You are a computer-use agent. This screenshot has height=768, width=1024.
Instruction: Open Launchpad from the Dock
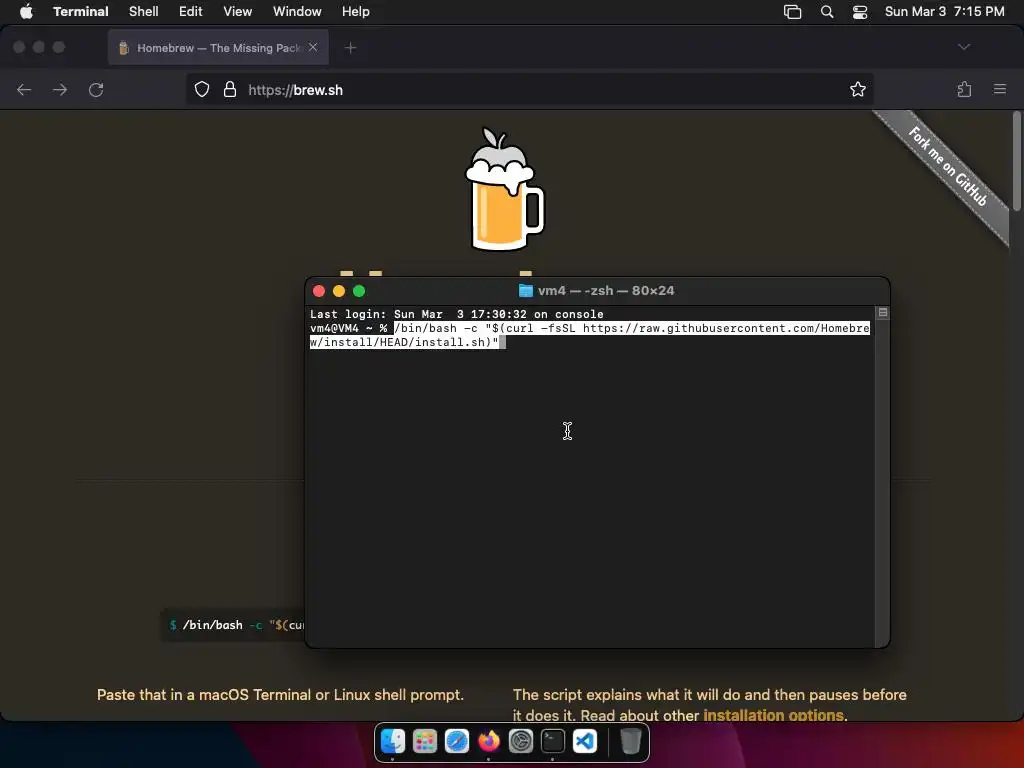click(424, 741)
